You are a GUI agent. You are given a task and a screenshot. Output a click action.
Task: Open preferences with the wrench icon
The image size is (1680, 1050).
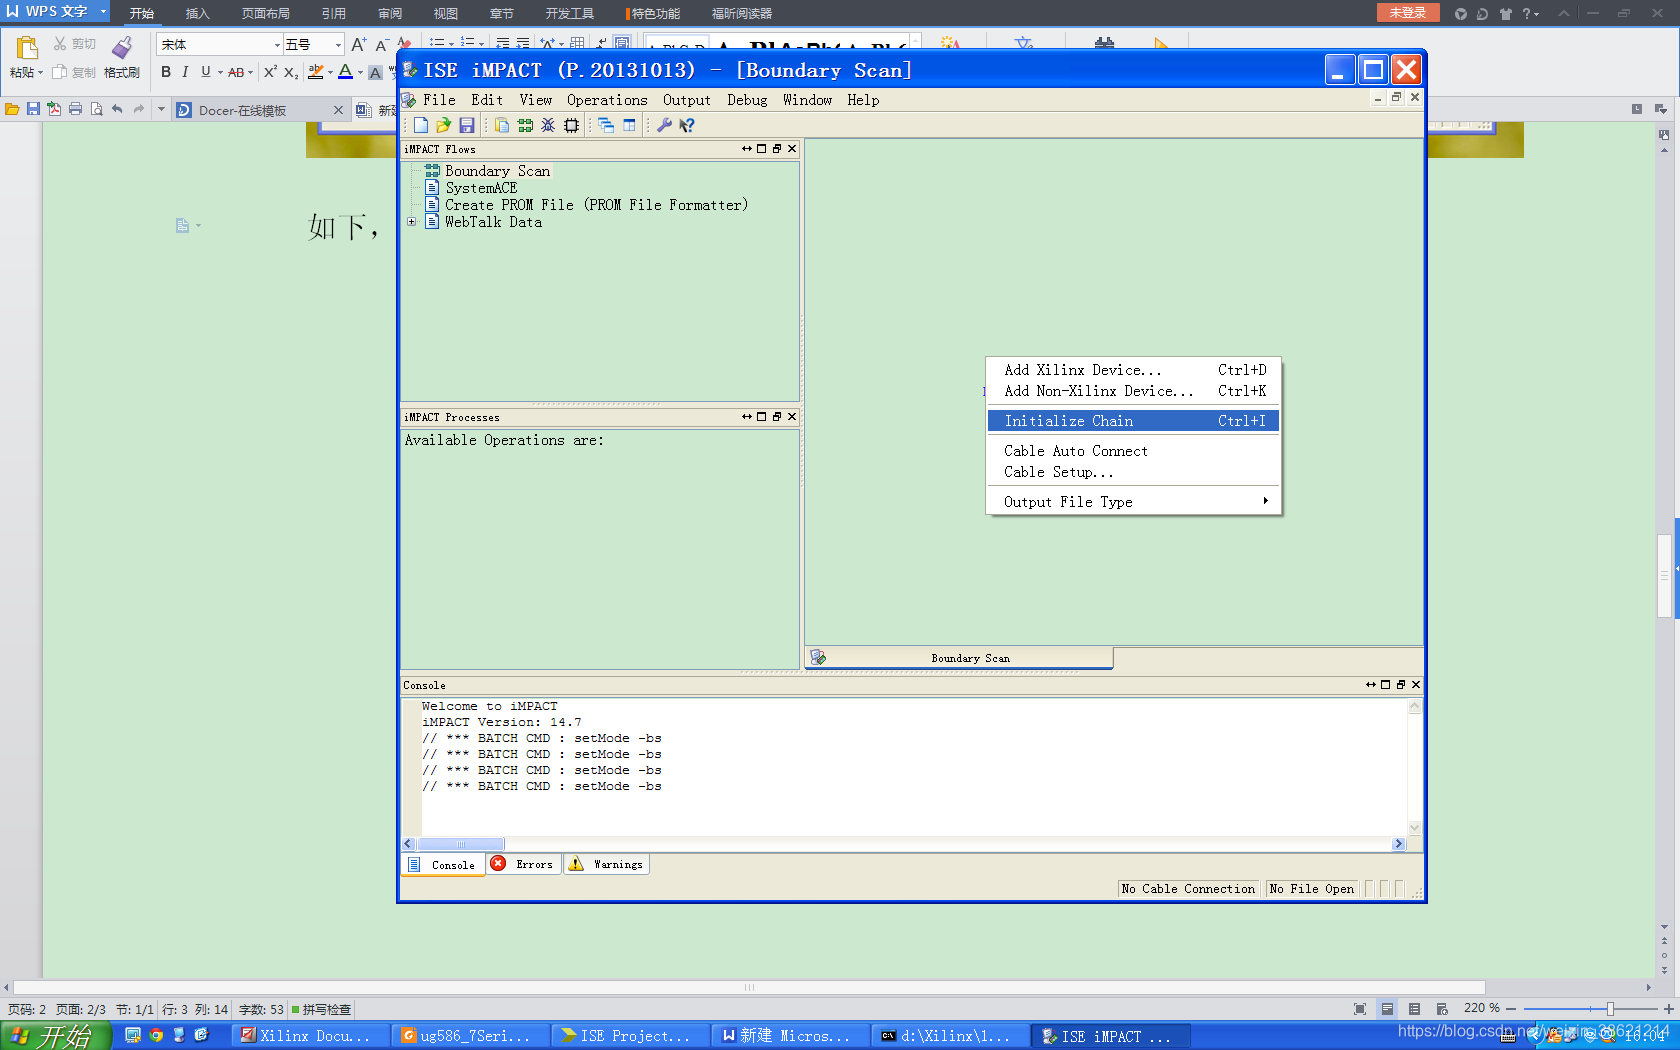(664, 125)
